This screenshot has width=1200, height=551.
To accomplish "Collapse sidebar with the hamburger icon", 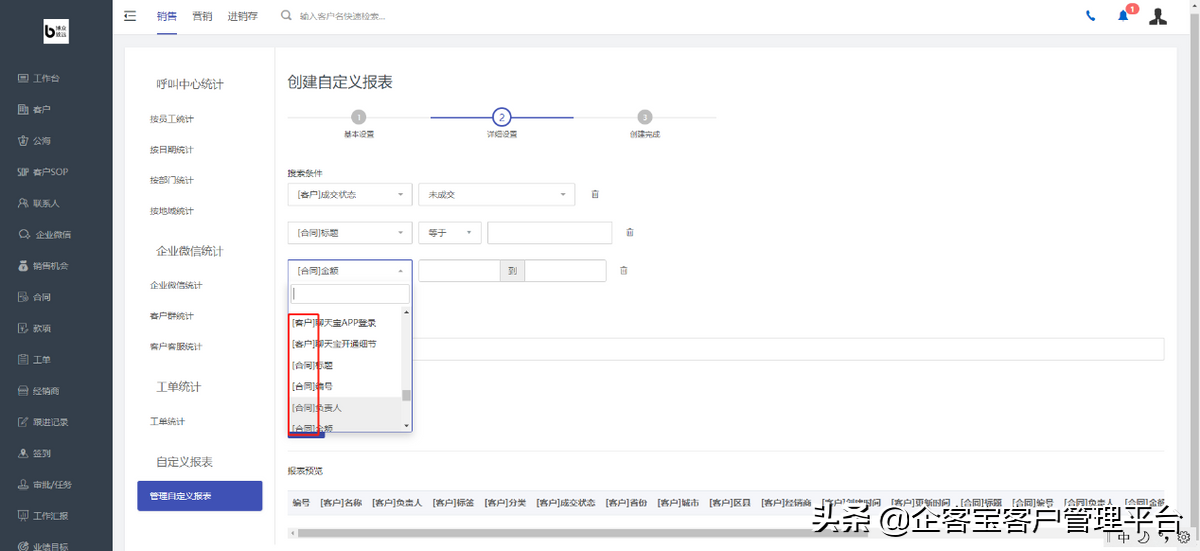I will [x=130, y=16].
